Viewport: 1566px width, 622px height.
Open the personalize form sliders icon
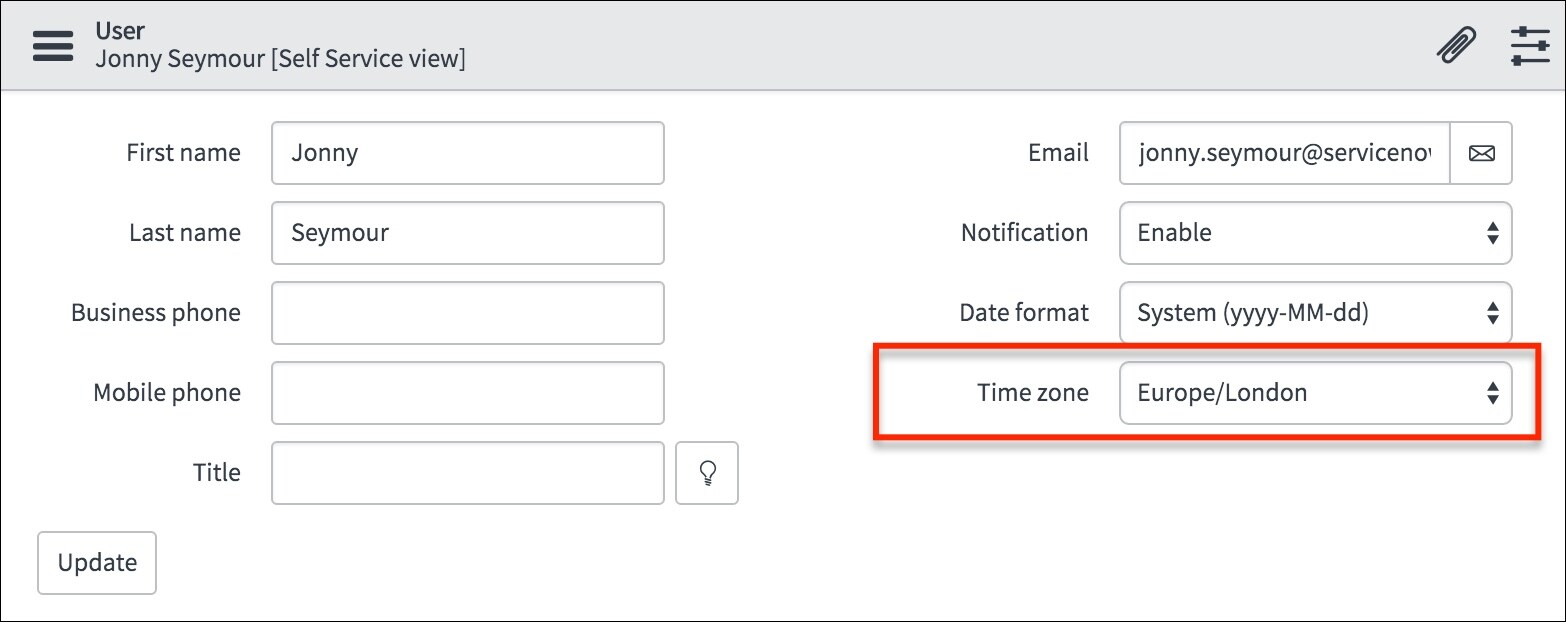[x=1530, y=46]
